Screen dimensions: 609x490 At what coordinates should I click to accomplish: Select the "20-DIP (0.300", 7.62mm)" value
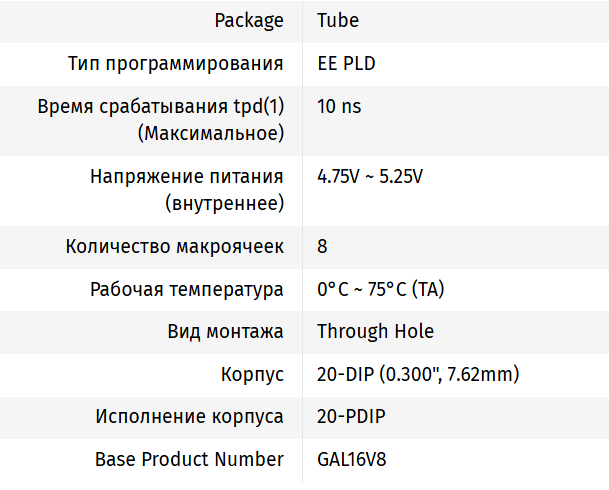[418, 375]
